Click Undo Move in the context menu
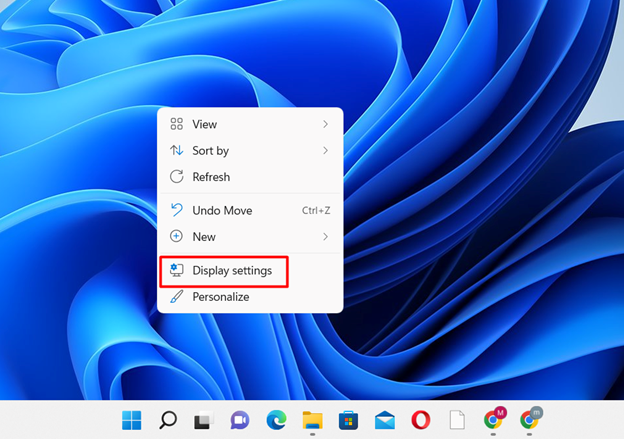Screen dimensions: 624x439 [222, 211]
